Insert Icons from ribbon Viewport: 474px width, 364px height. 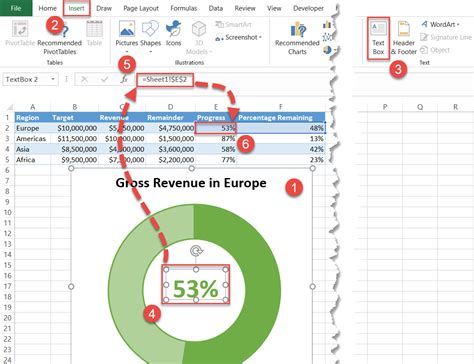pyautogui.click(x=173, y=33)
